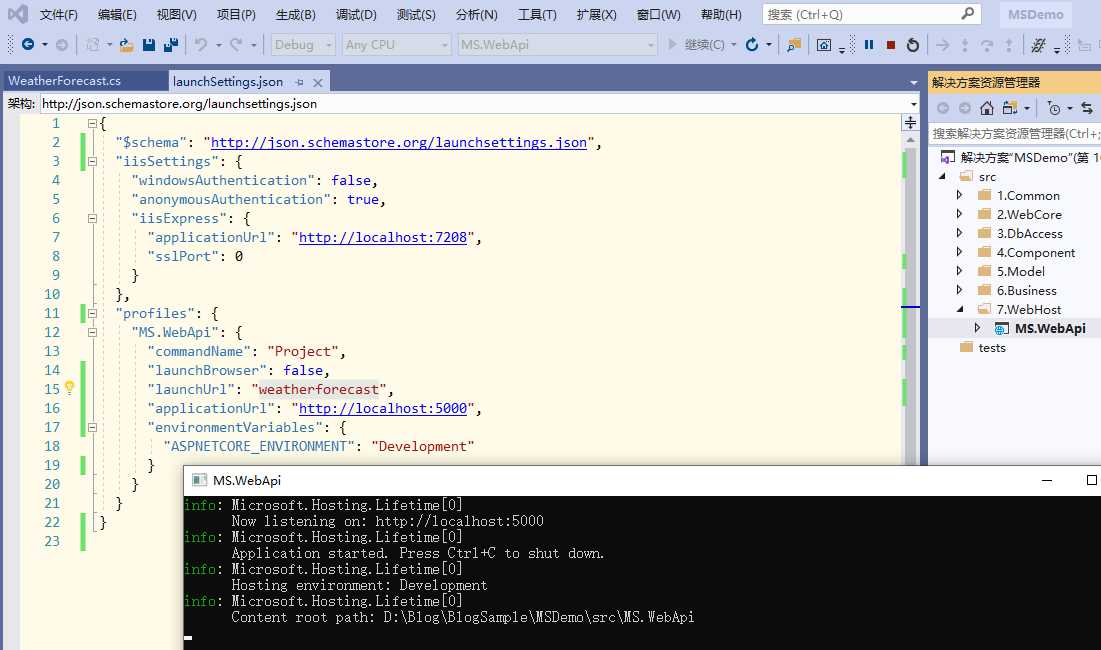Click the Save All icon
This screenshot has width=1101, height=650.
[171, 45]
